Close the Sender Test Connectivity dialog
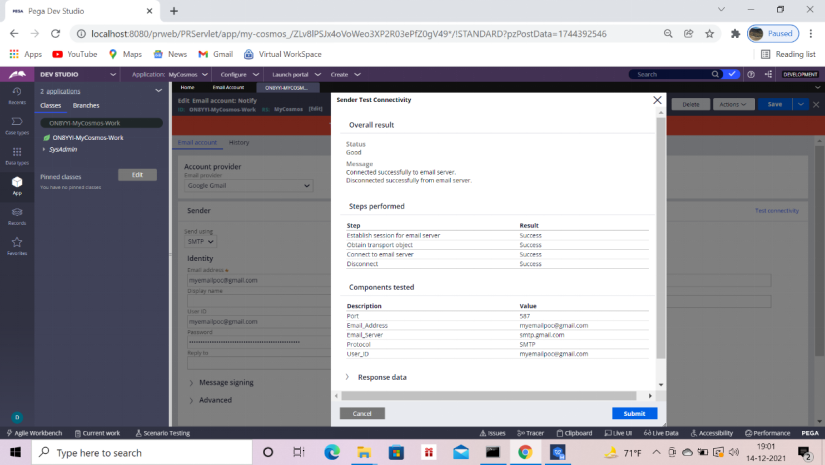Viewport: 825px width, 465px height. [x=657, y=100]
